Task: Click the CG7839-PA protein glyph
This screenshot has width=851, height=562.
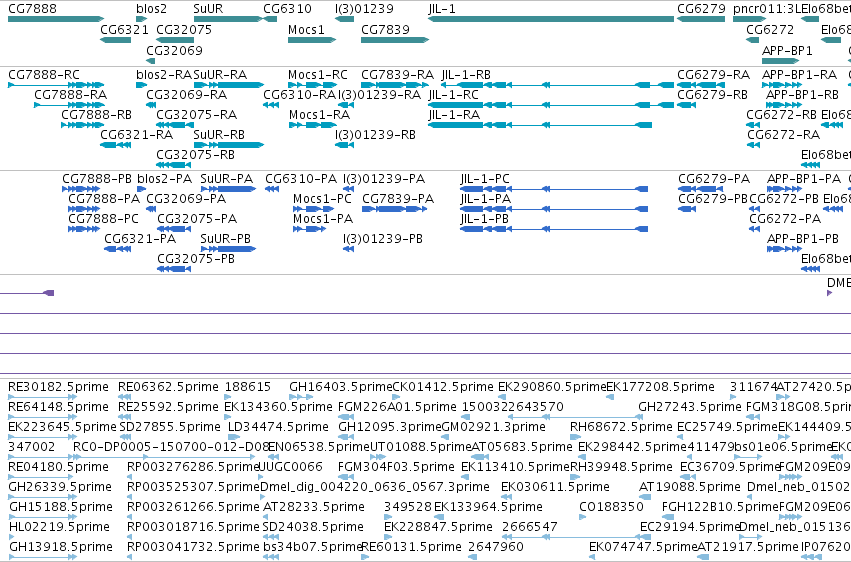Action: click(395, 209)
